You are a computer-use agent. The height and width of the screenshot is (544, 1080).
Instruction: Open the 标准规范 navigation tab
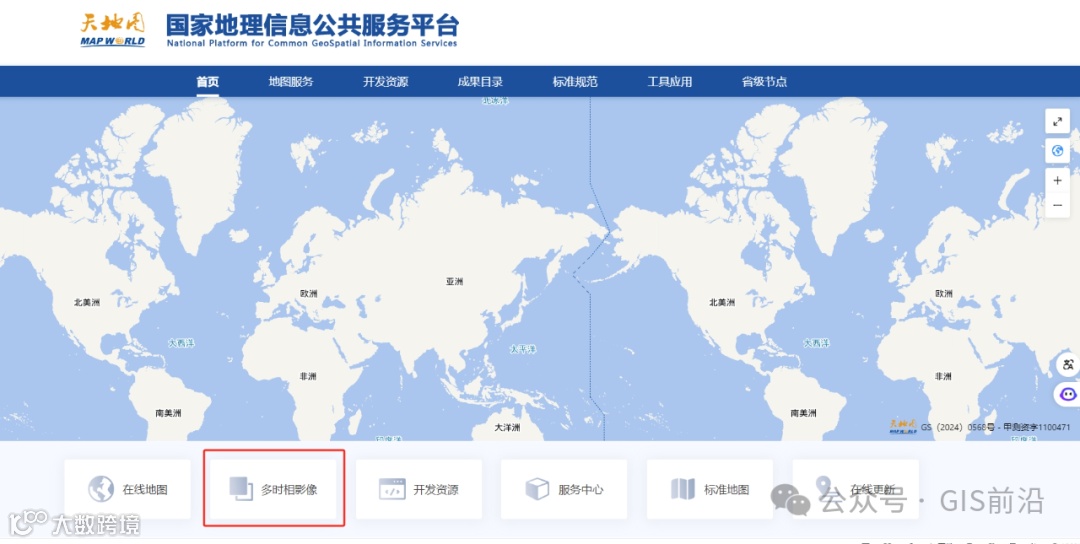click(575, 82)
